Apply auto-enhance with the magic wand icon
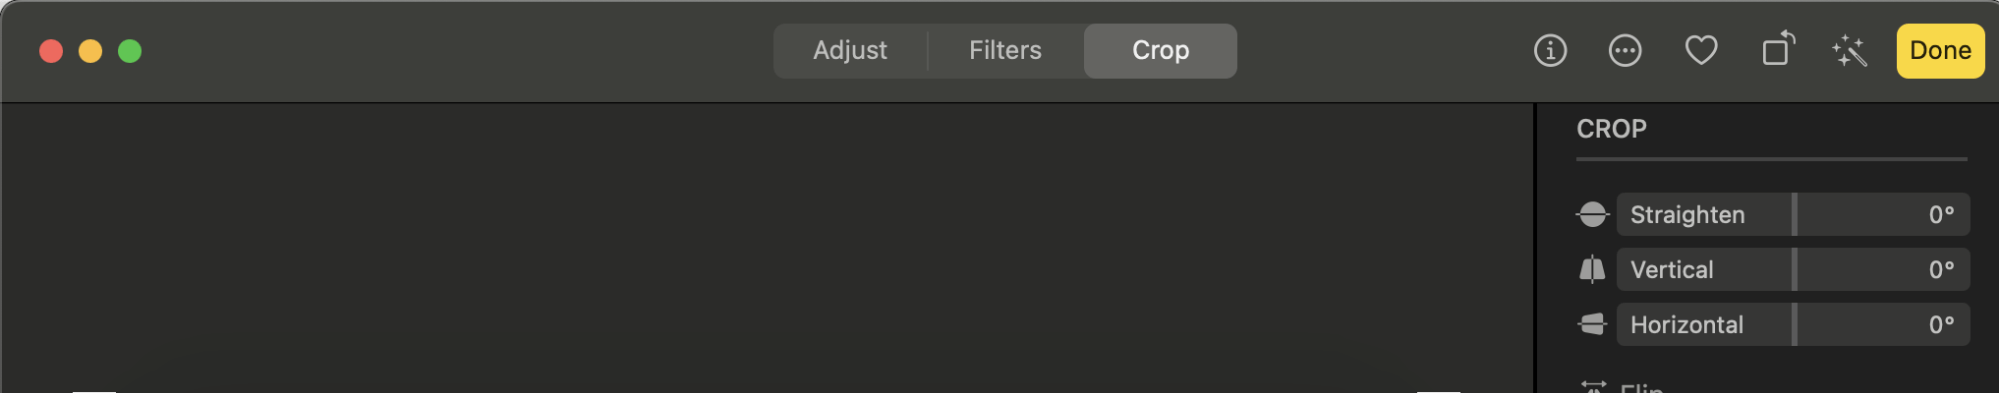This screenshot has height=394, width=1999. (1850, 50)
